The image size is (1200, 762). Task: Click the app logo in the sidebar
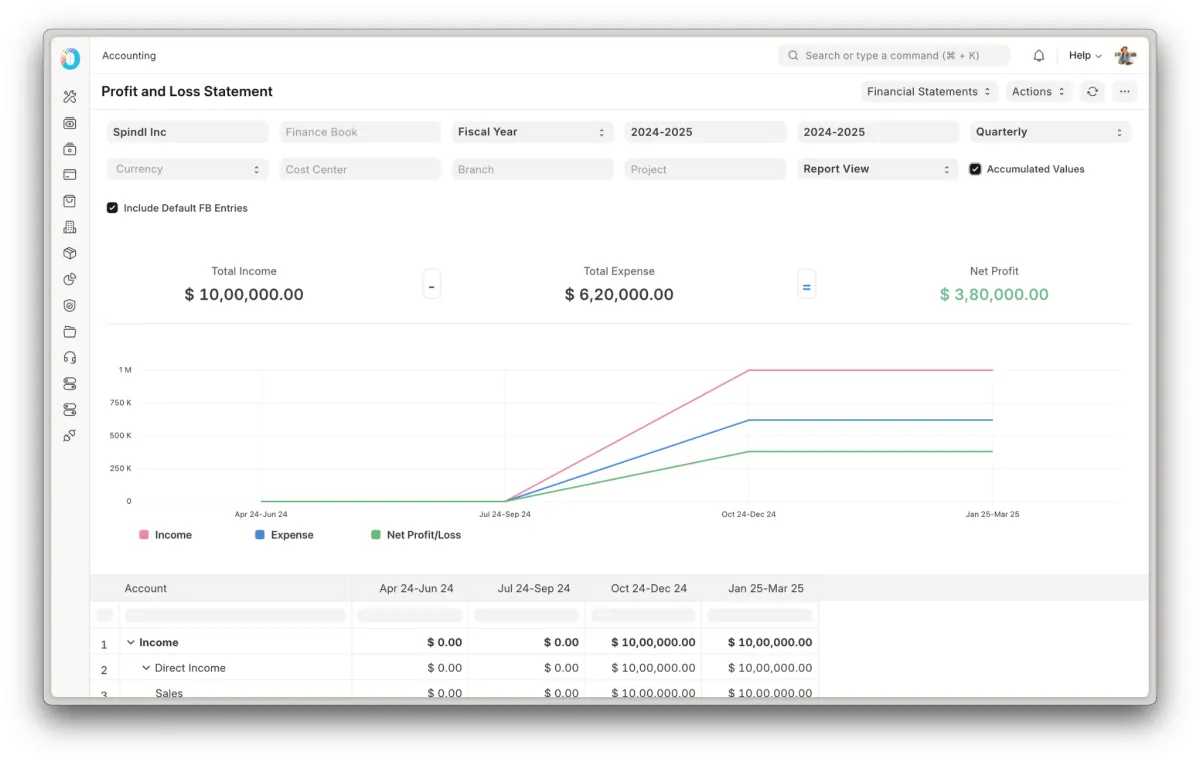70,59
